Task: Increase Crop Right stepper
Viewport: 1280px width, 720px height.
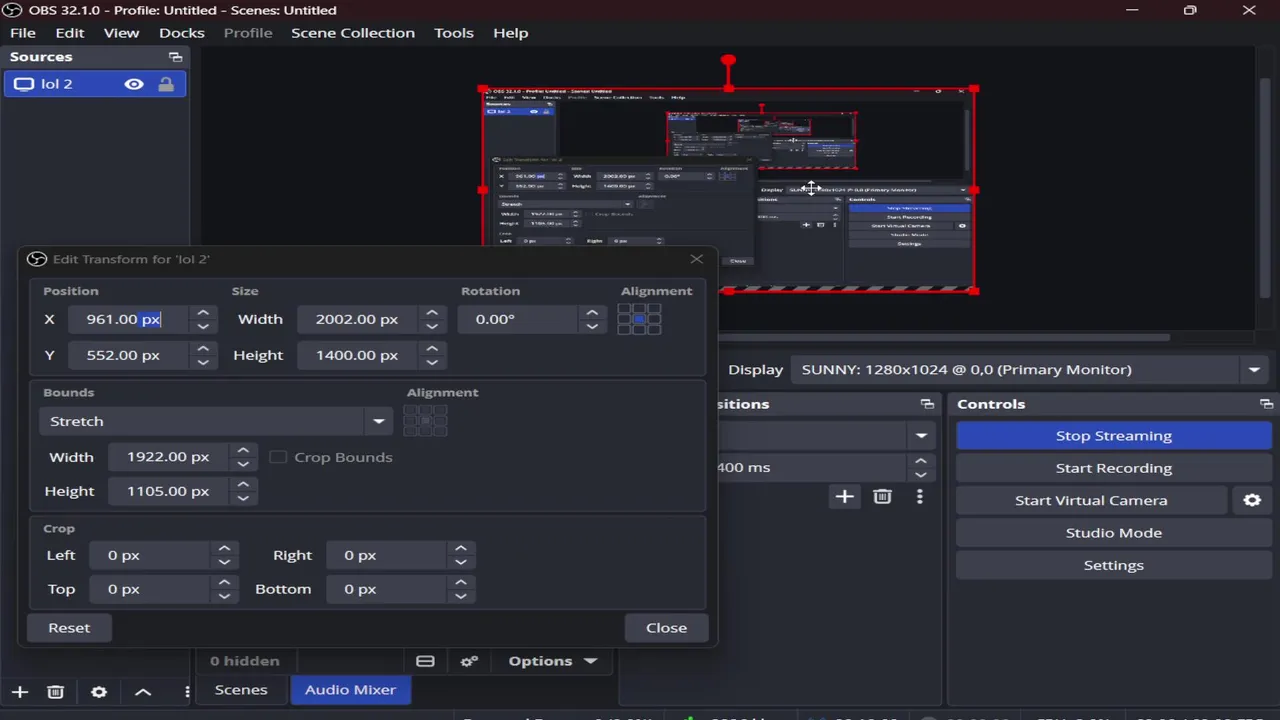Action: click(460, 548)
